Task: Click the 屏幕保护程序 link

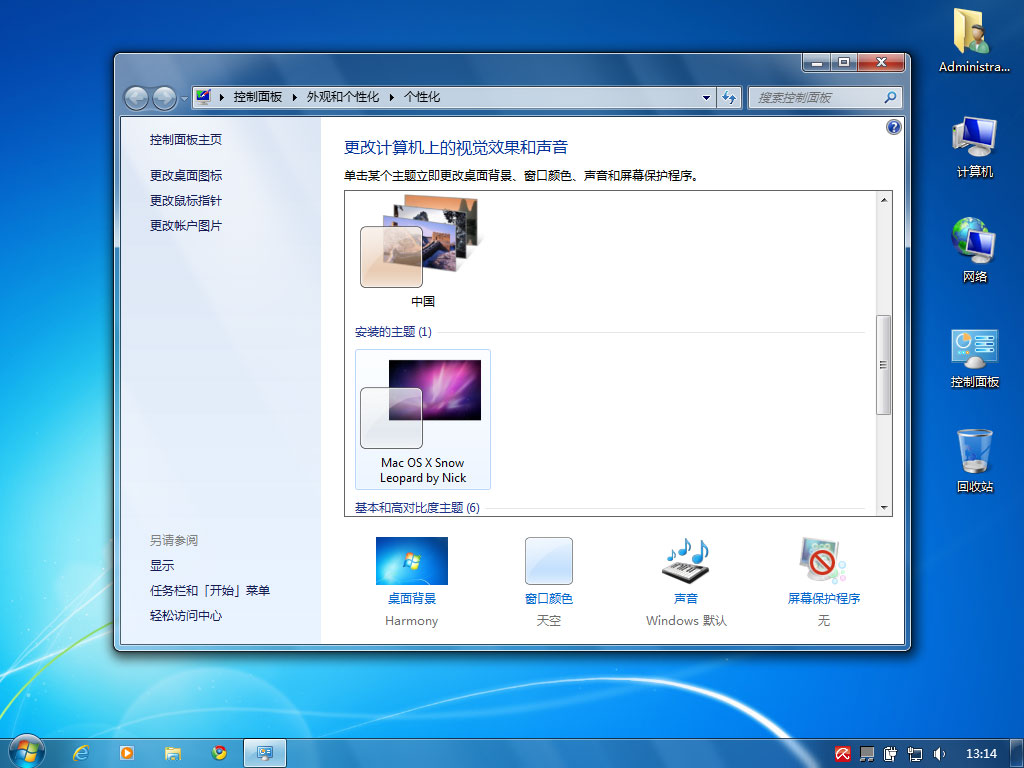Action: point(824,598)
